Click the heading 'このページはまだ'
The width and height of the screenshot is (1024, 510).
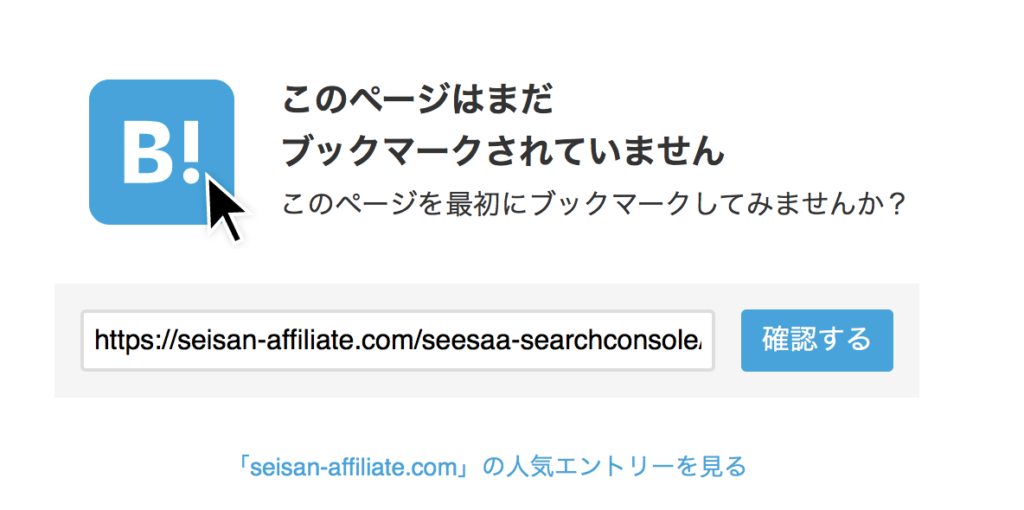417,101
